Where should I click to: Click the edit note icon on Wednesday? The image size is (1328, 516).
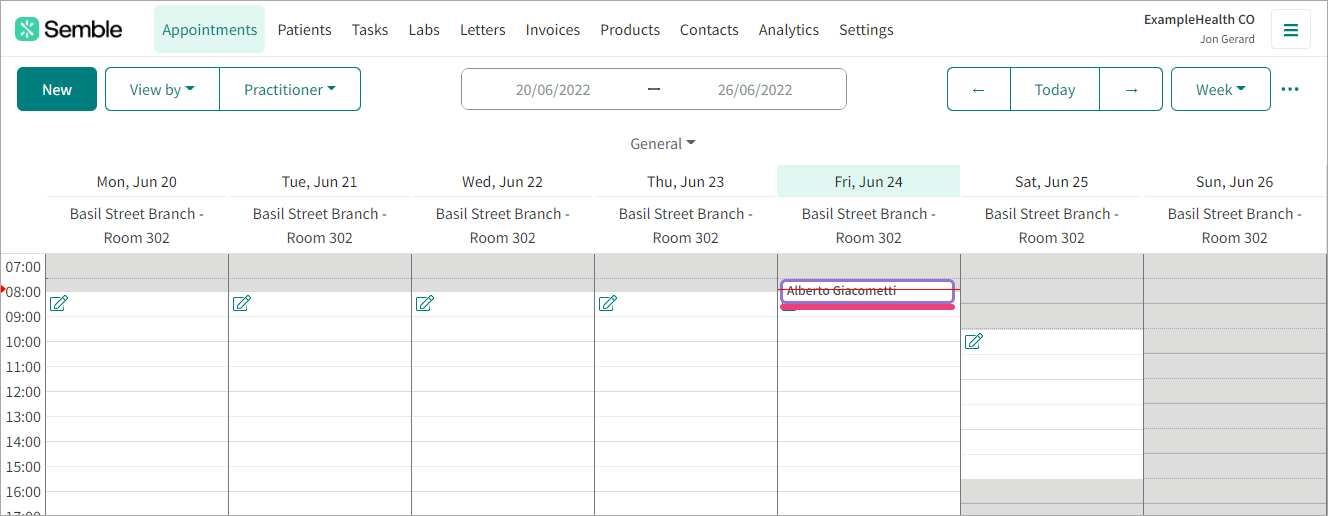[x=425, y=303]
